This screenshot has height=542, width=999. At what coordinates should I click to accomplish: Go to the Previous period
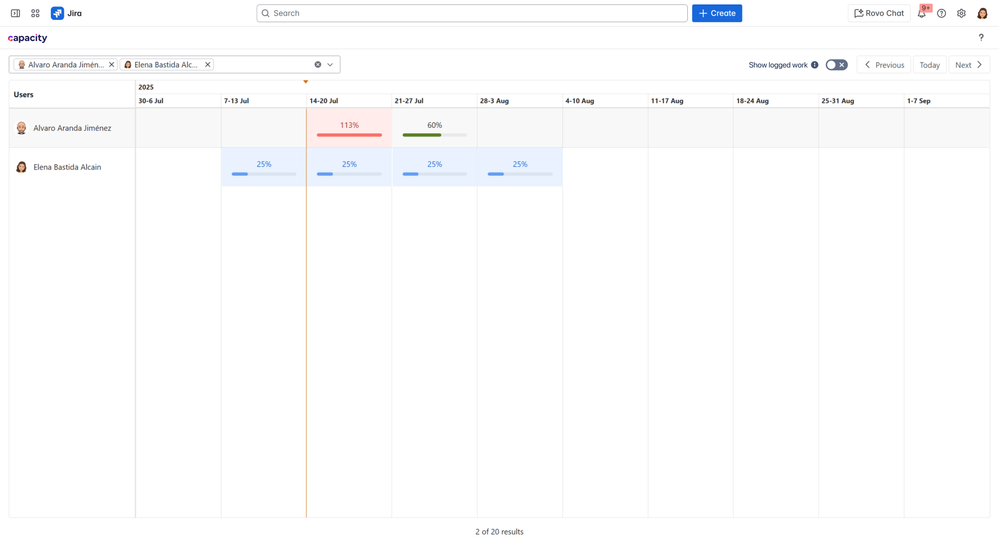(x=884, y=65)
